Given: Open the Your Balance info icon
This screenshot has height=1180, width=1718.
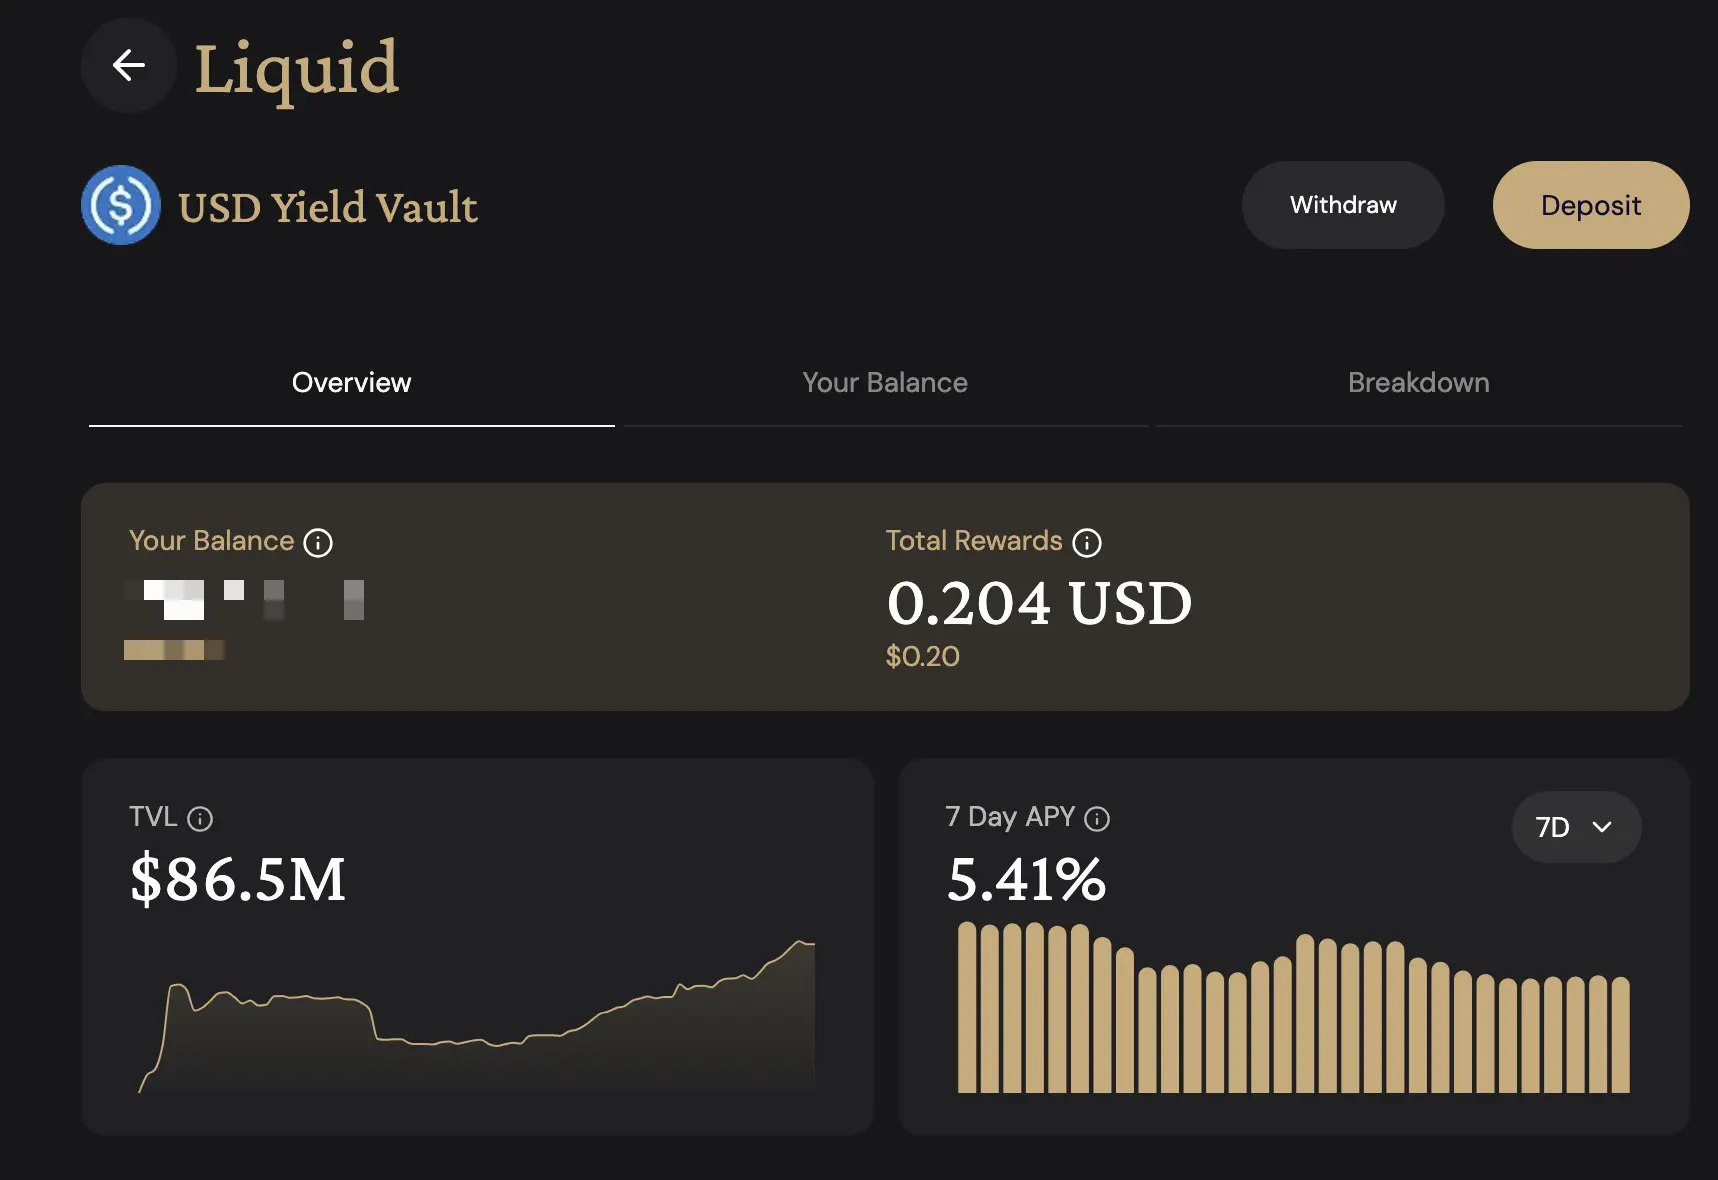Looking at the screenshot, I should click(318, 543).
